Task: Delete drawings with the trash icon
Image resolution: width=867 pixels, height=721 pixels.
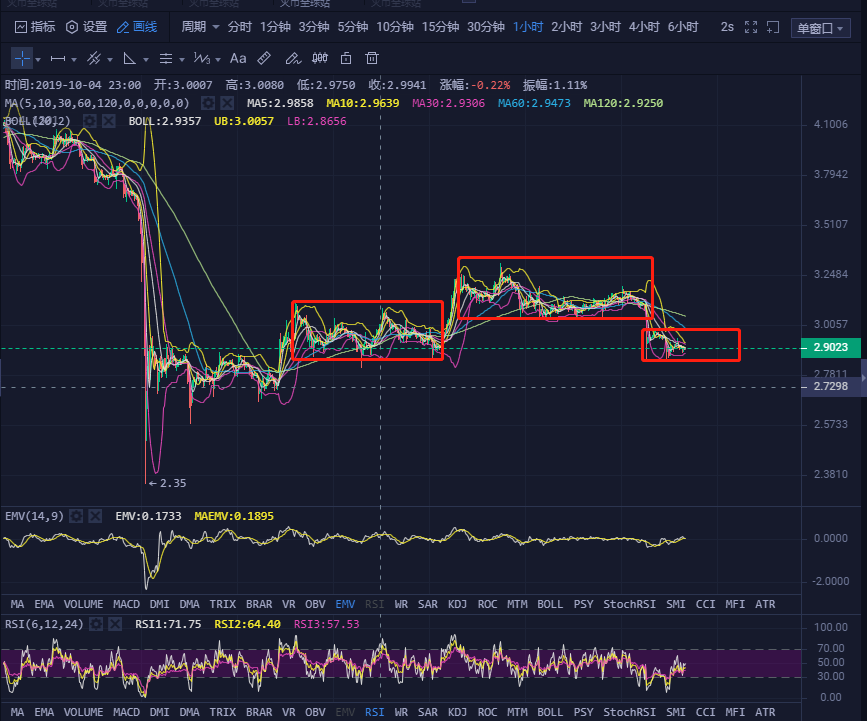Action: point(372,58)
